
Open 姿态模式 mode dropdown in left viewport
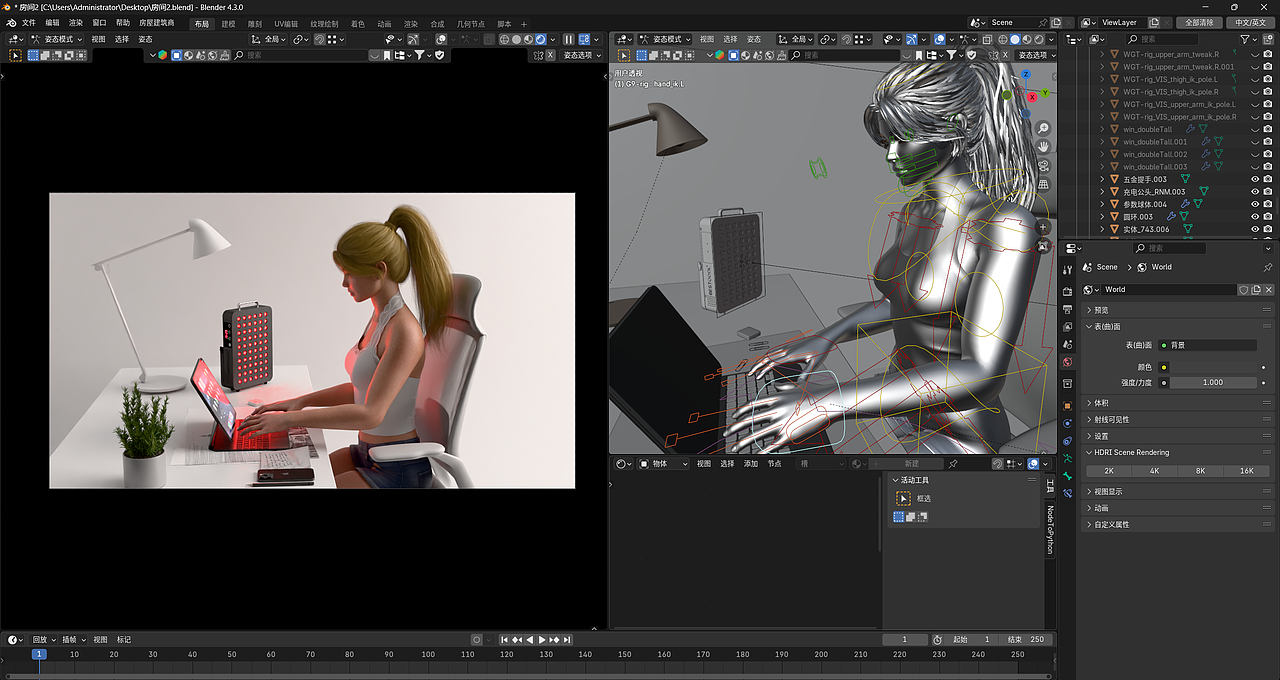pyautogui.click(x=58, y=39)
